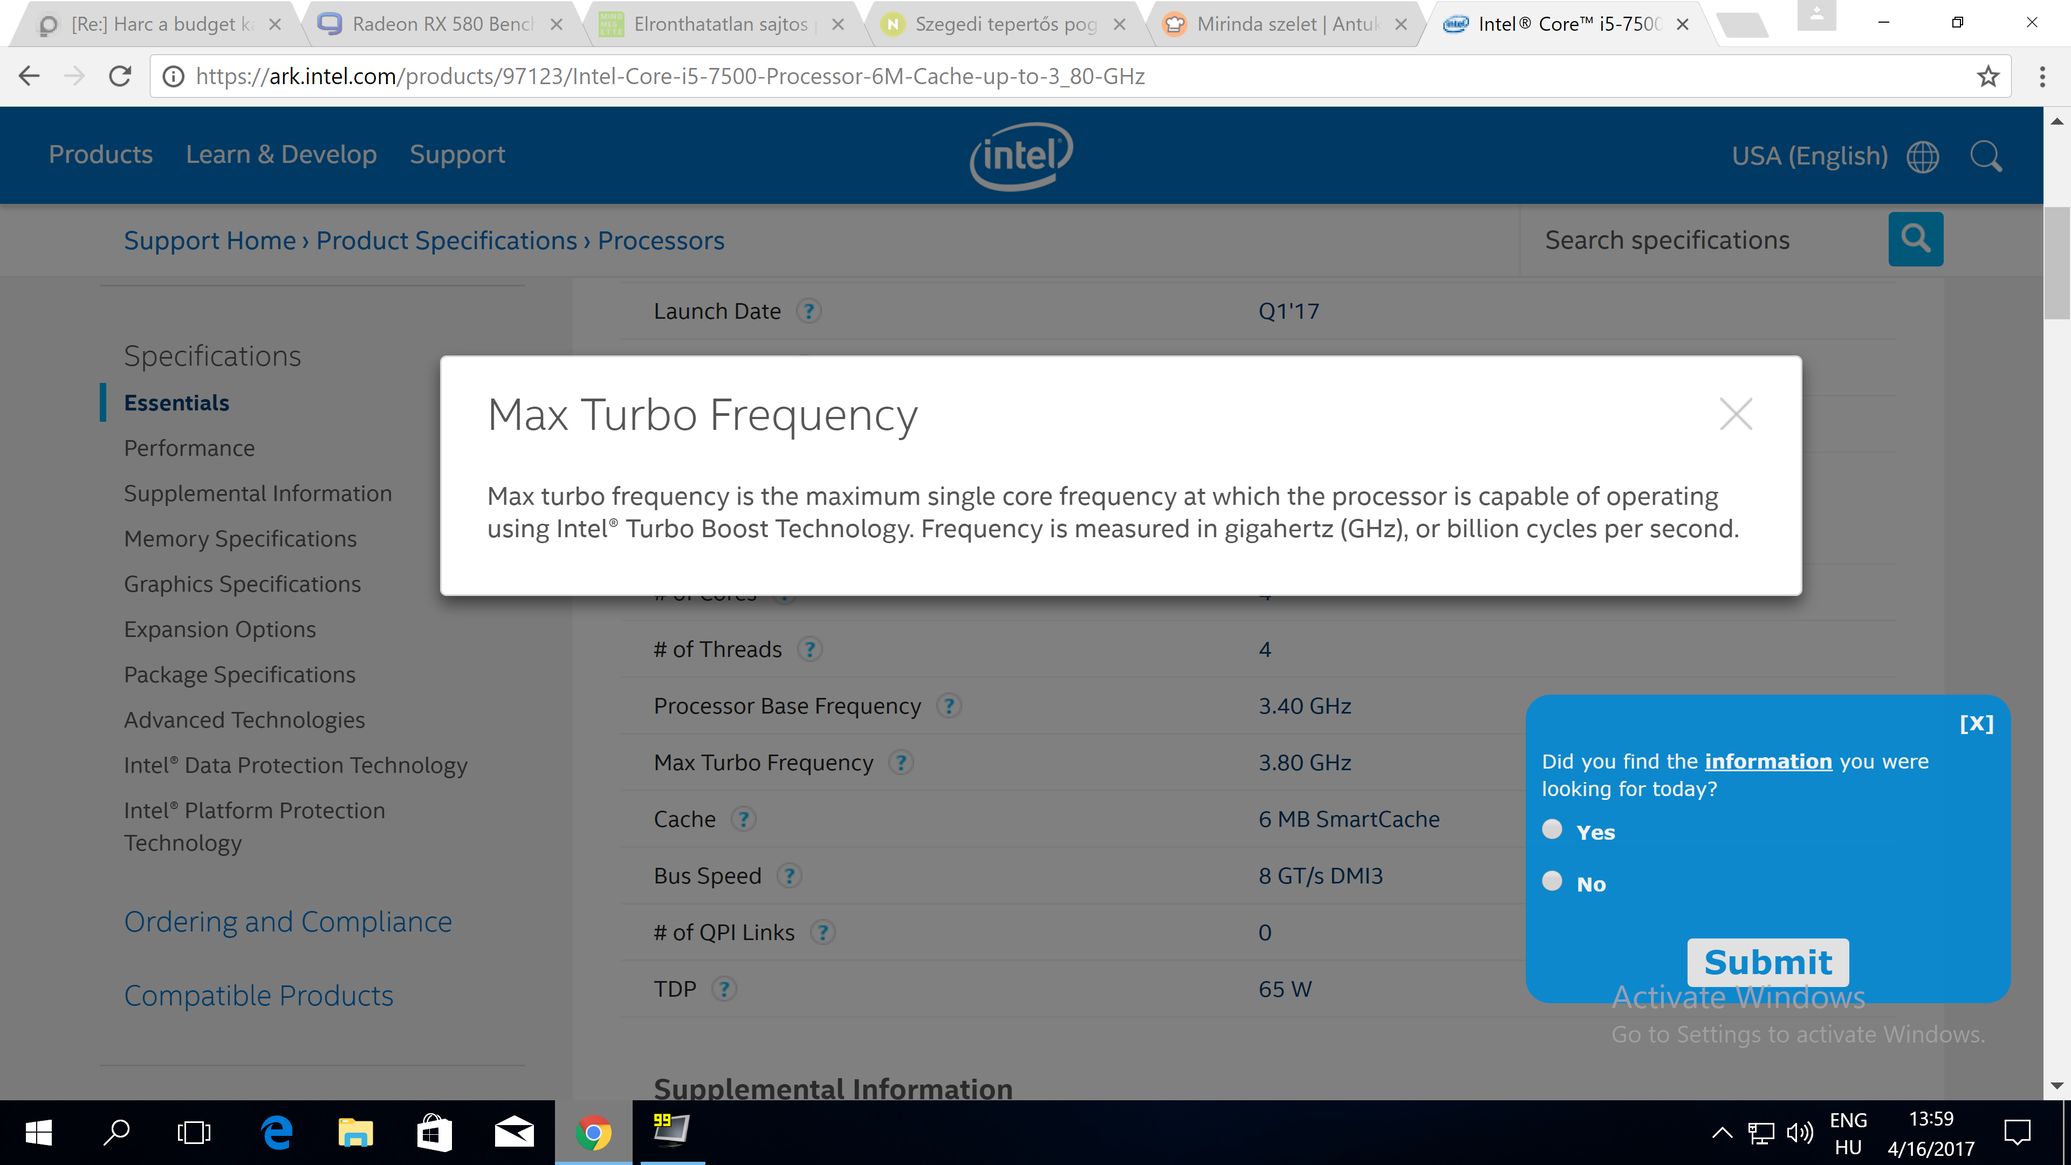Click help icon next to Cache
This screenshot has width=2071, height=1165.
pyautogui.click(x=743, y=819)
